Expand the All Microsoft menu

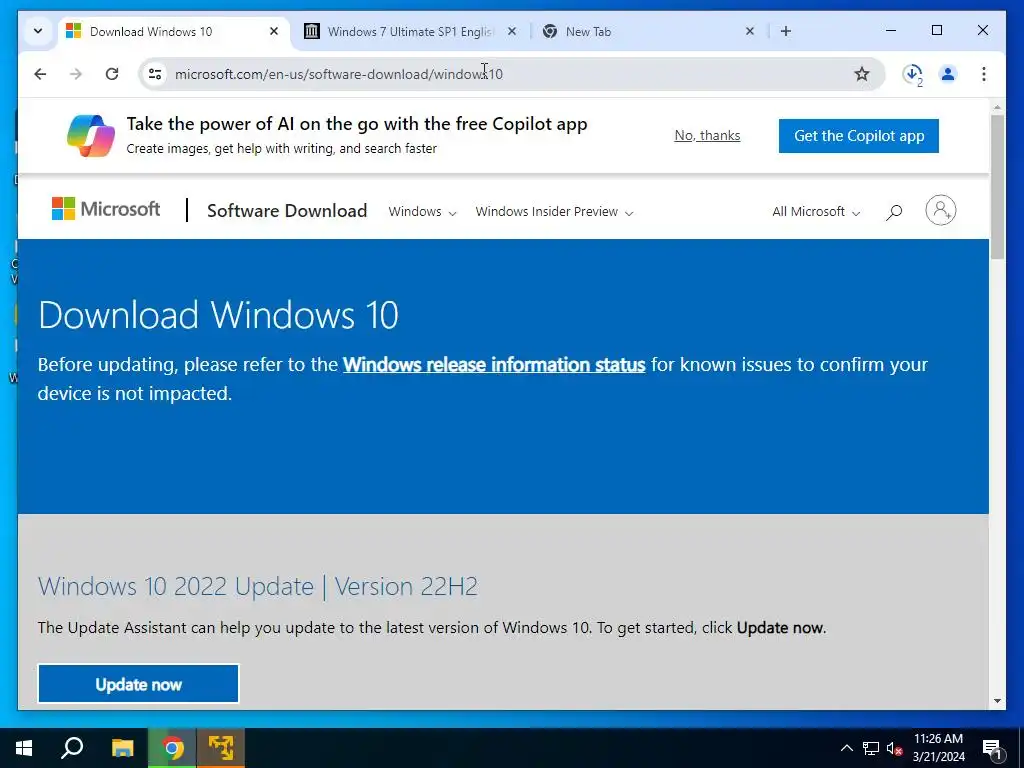pyautogui.click(x=816, y=212)
